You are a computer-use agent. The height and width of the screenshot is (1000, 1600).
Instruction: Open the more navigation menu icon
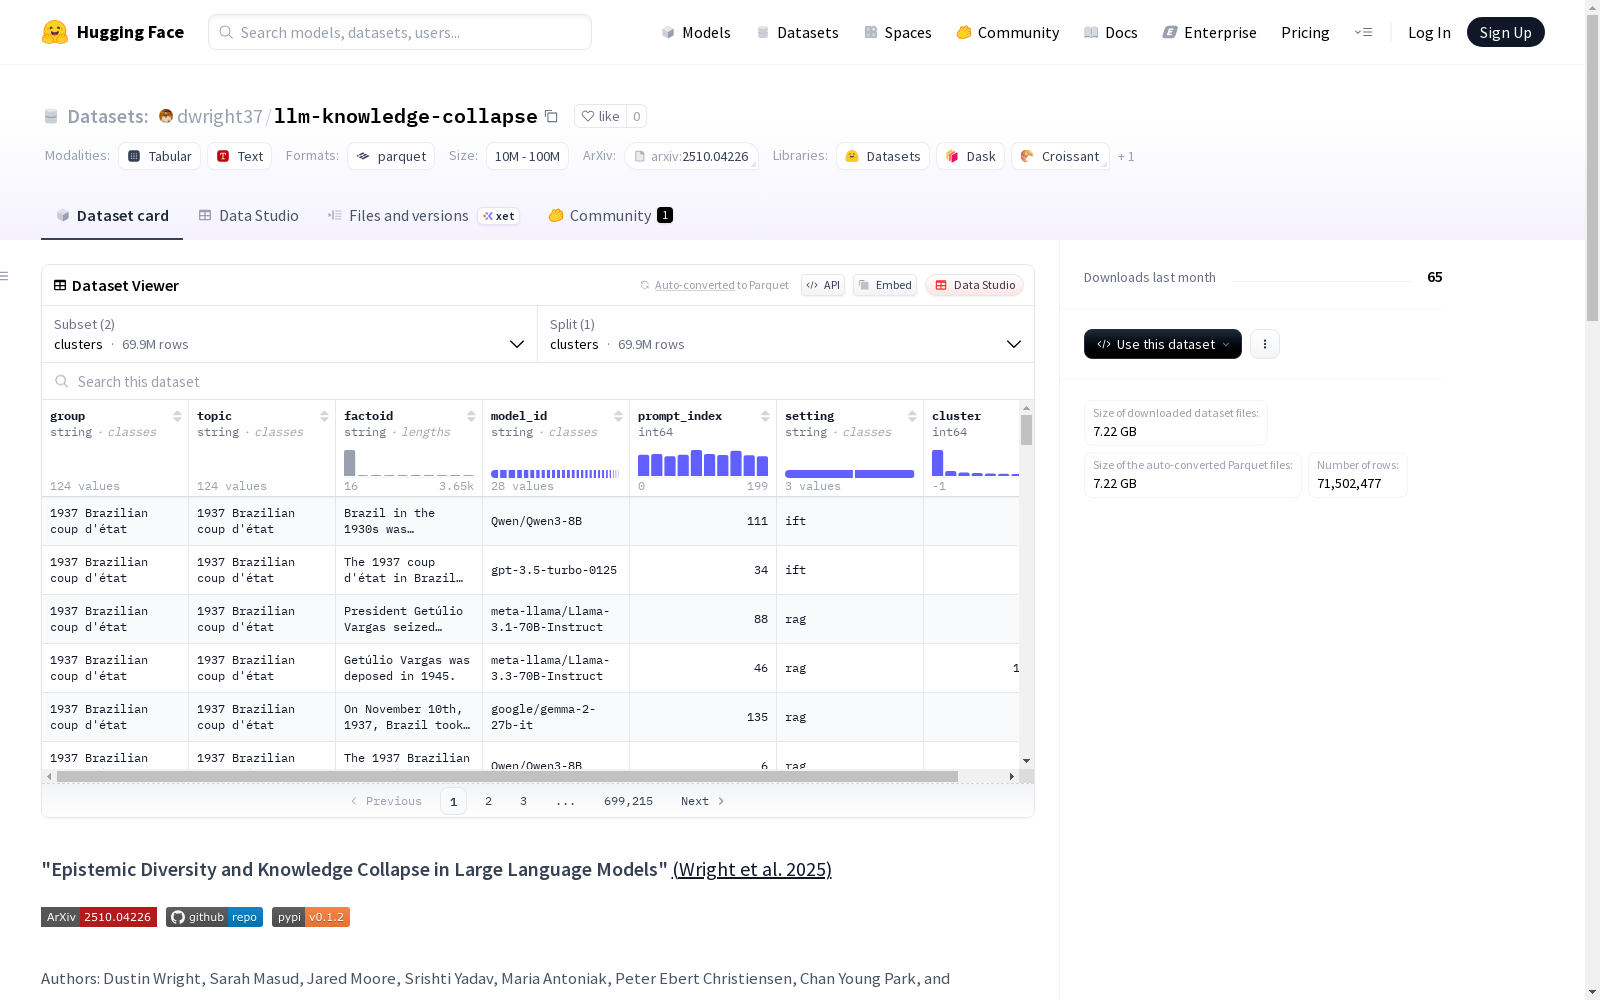(1363, 32)
